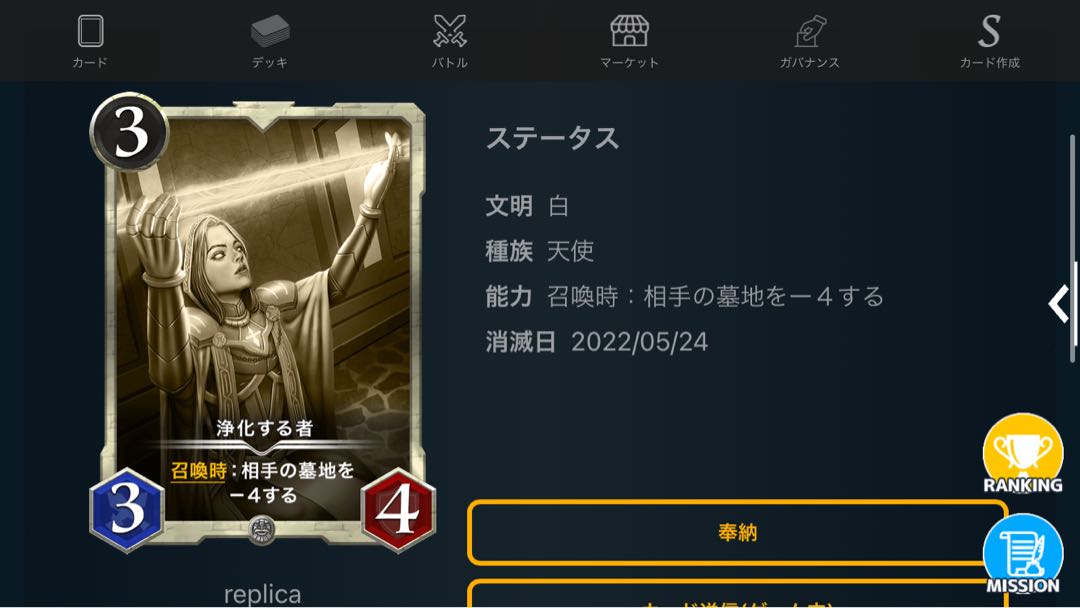Viewport: 1080px width, 608px height.
Task: Go to バトル crossed swords icon
Action: point(450,31)
